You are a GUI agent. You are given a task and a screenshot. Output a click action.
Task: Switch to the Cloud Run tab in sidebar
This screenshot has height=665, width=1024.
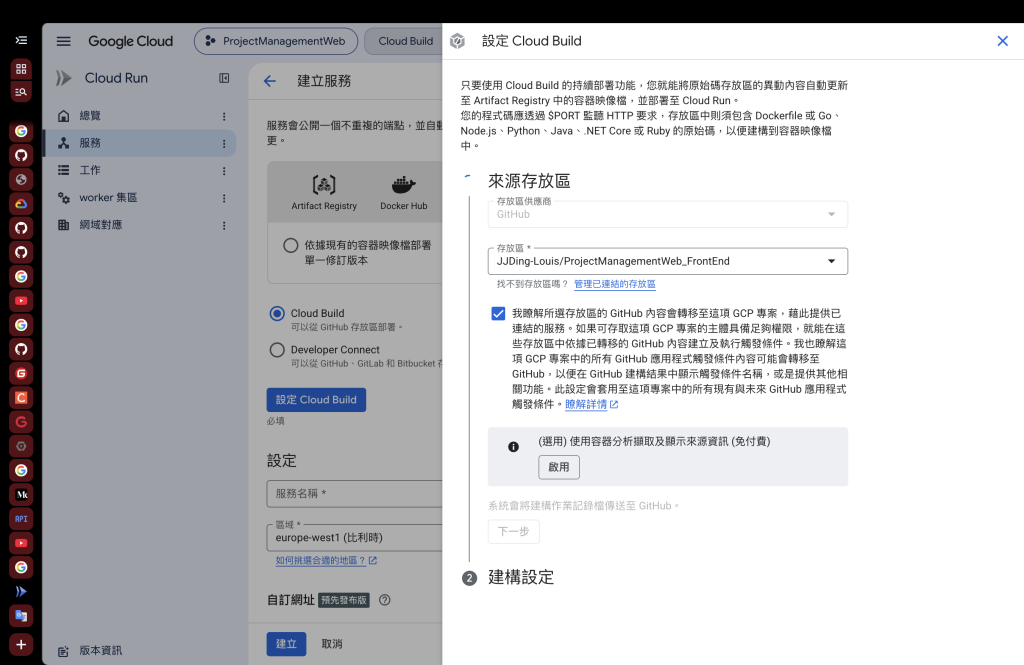coord(21,591)
